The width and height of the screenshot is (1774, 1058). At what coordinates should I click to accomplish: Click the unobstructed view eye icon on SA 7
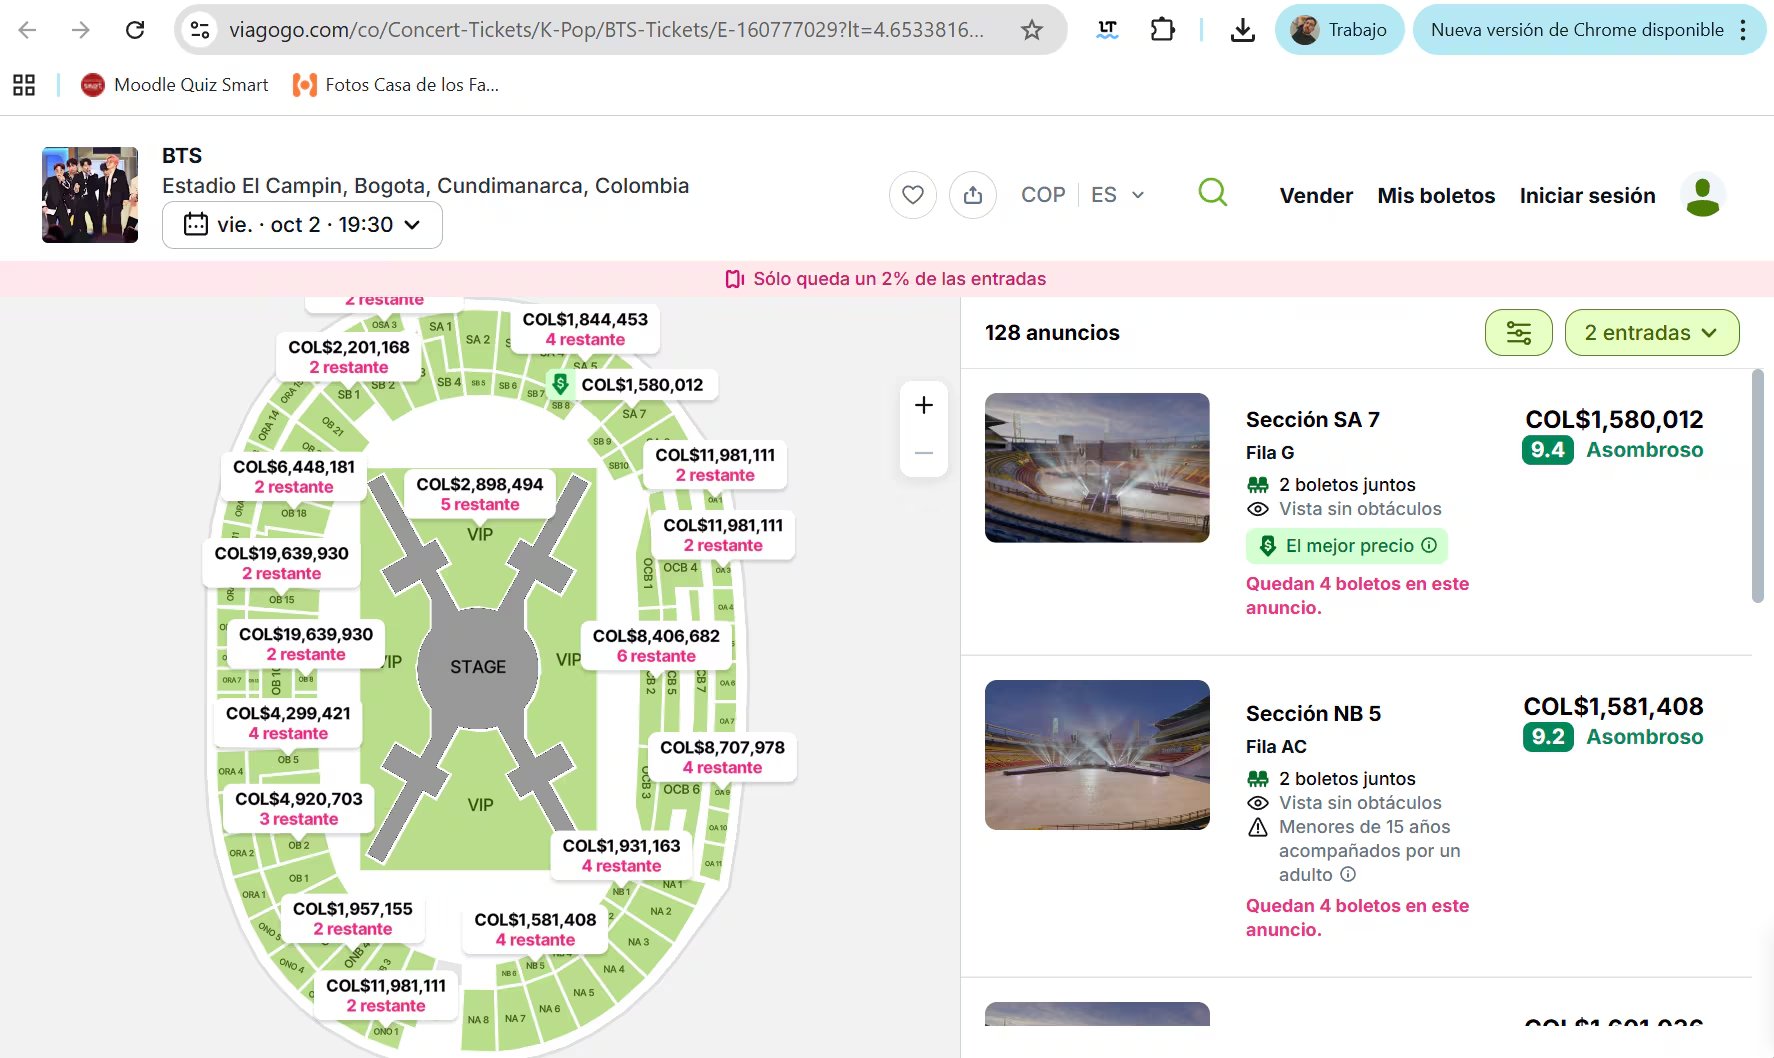[1257, 509]
